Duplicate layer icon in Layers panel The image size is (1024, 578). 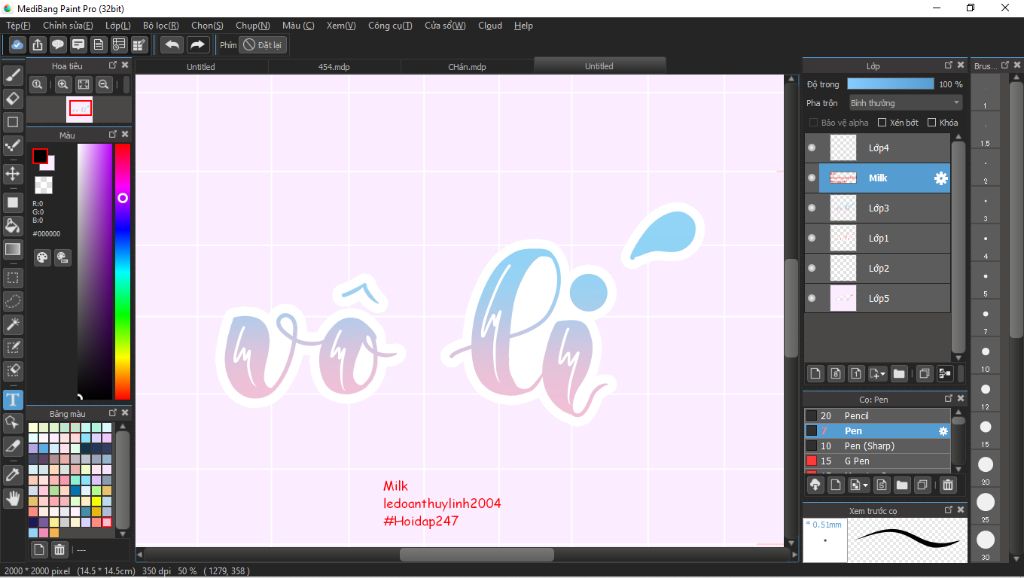pyautogui.click(x=924, y=374)
